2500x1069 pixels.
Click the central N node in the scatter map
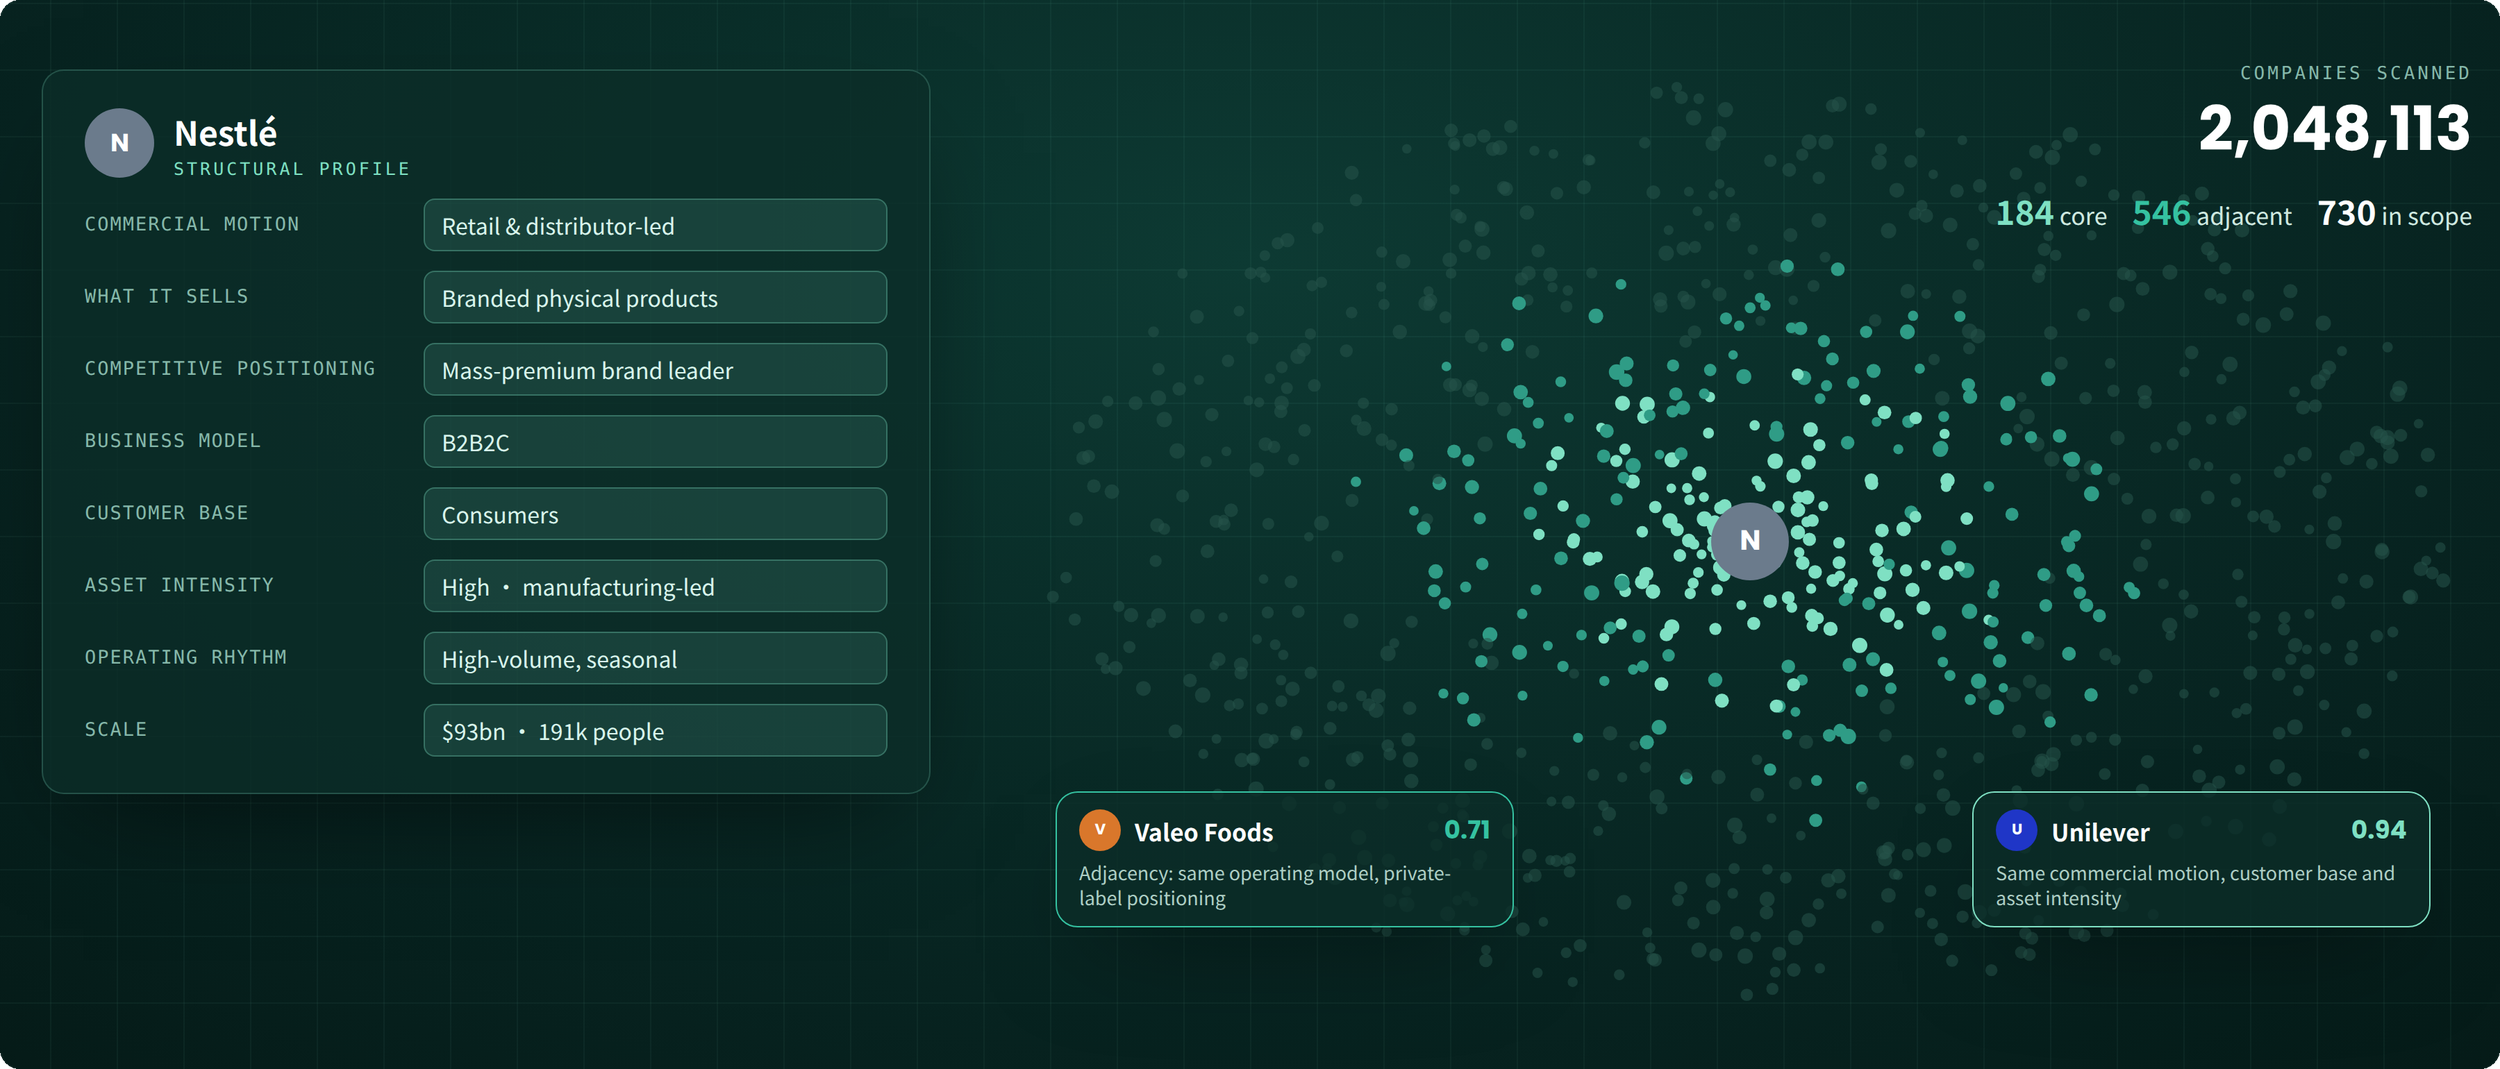point(1749,541)
